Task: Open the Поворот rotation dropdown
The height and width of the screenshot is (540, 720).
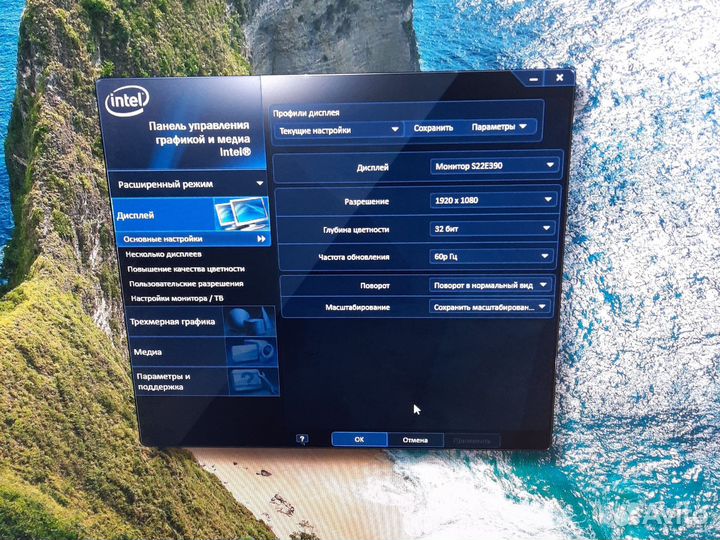Action: 490,285
